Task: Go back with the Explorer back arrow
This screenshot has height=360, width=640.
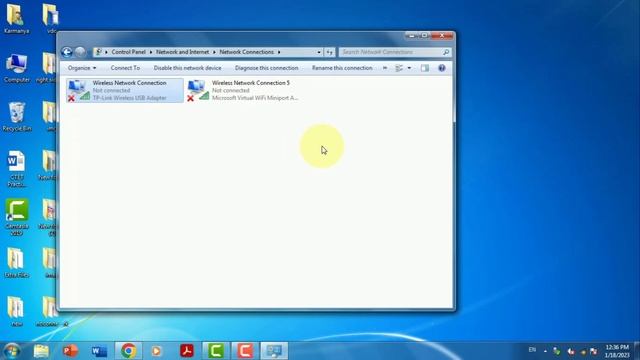Action: (x=67, y=52)
